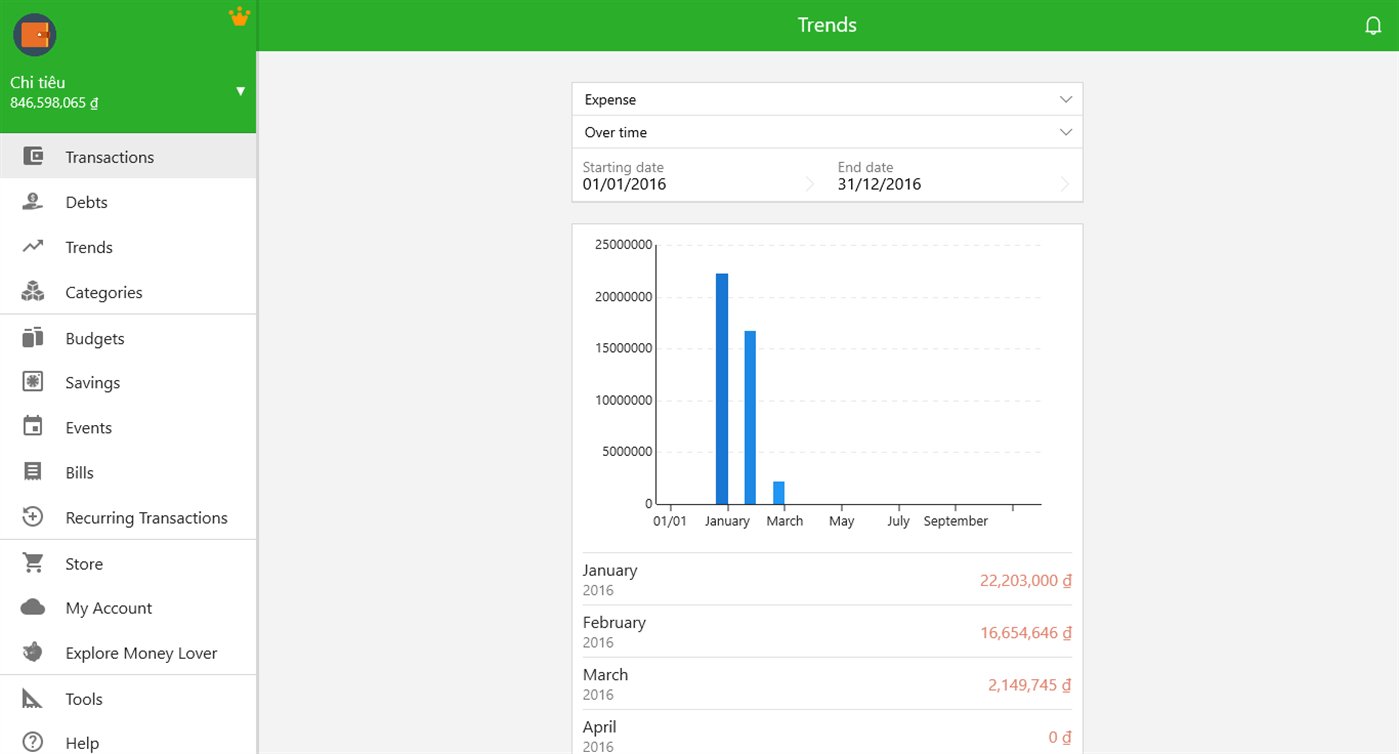The height and width of the screenshot is (754, 1399).
Task: Open the Expense type dropdown
Action: point(827,99)
